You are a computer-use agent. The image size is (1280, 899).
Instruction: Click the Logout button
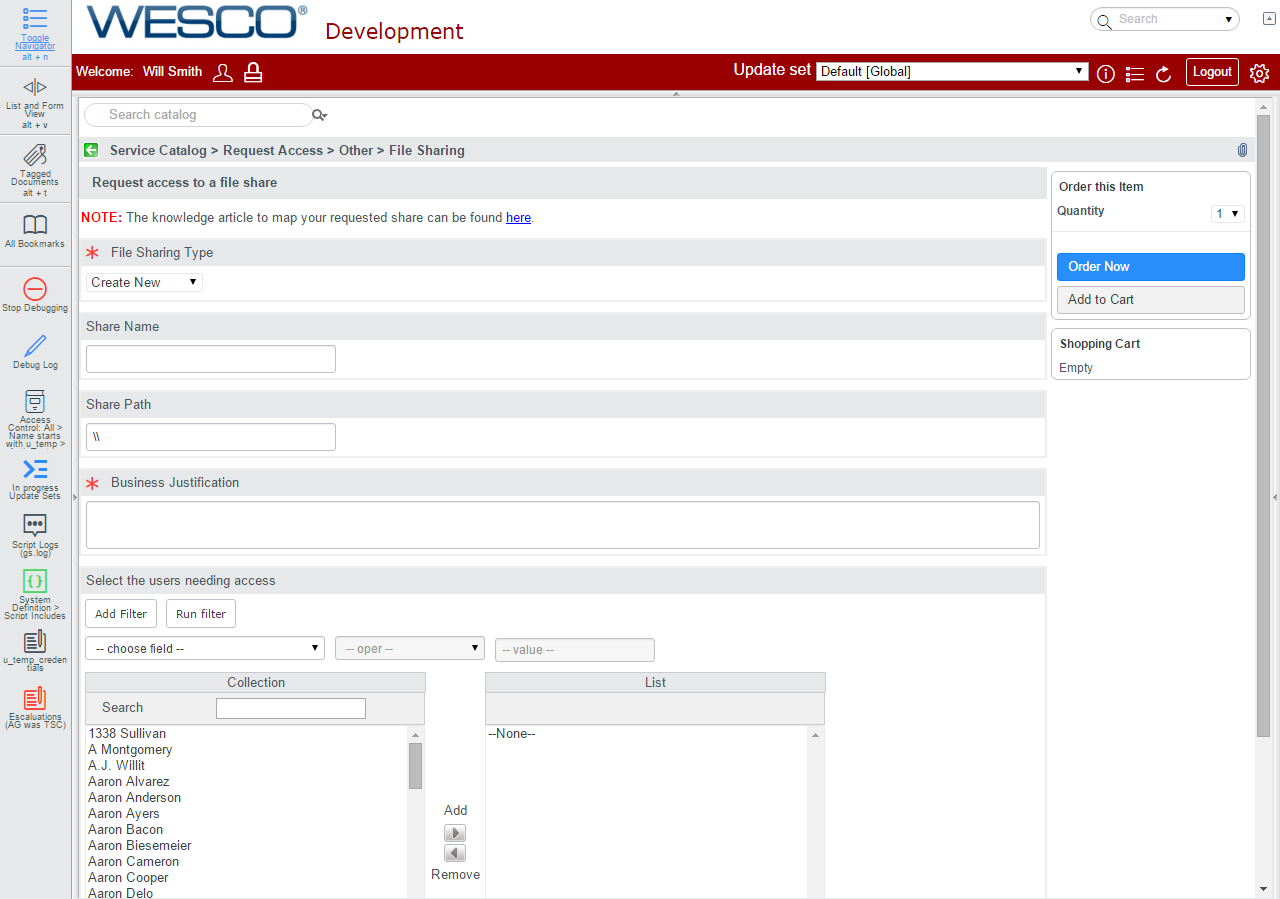[x=1212, y=72]
